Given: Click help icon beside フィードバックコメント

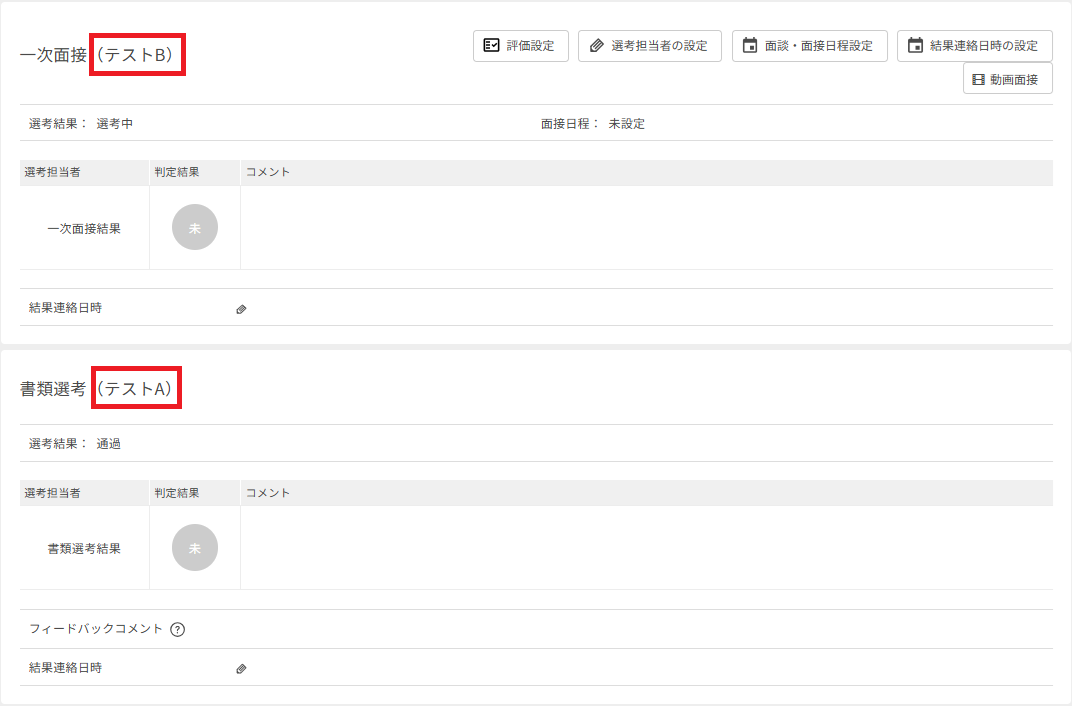Looking at the screenshot, I should tap(178, 629).
